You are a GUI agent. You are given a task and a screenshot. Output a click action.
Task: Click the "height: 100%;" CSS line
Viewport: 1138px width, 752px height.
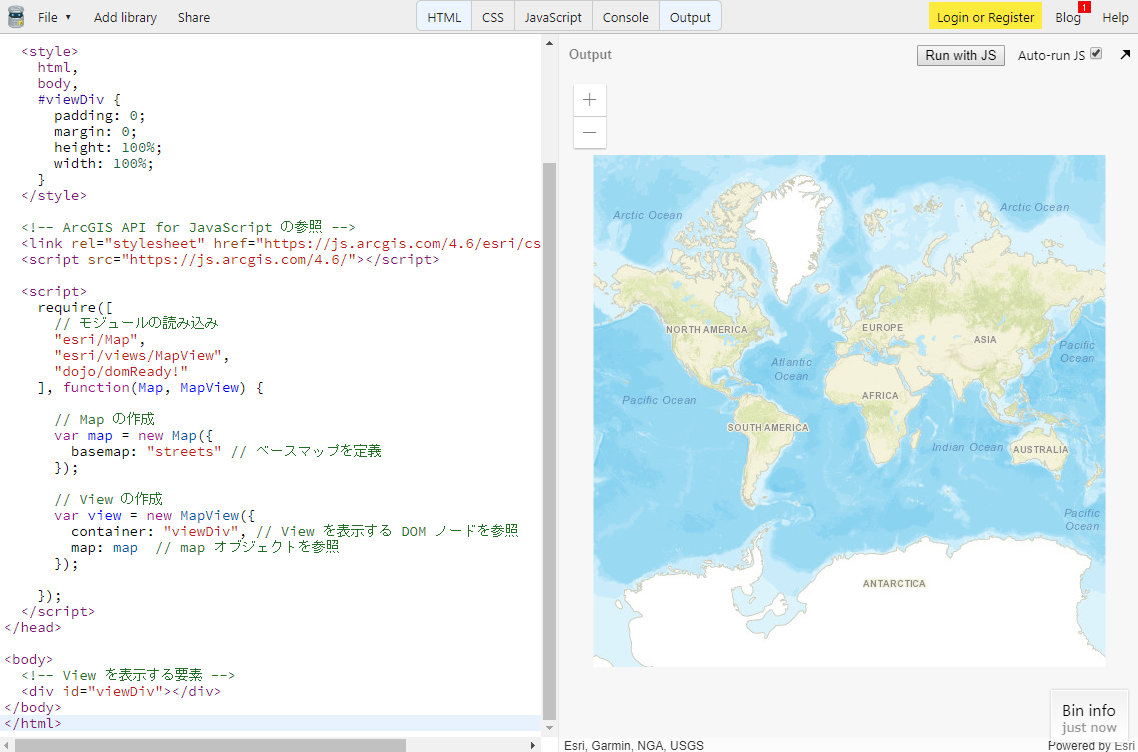(108, 148)
